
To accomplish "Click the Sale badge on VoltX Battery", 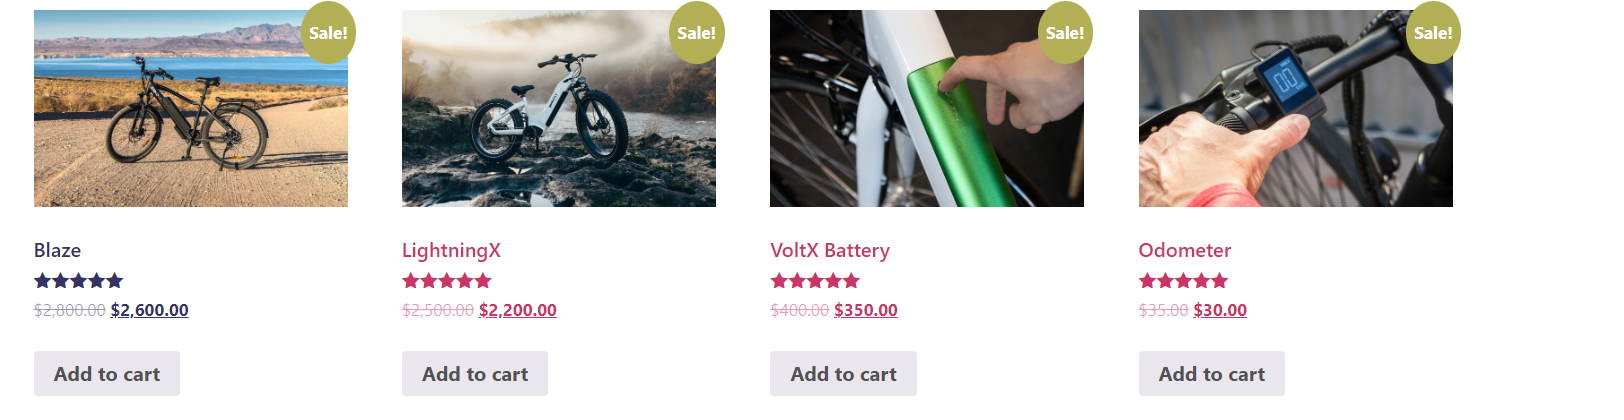I will [x=1065, y=33].
